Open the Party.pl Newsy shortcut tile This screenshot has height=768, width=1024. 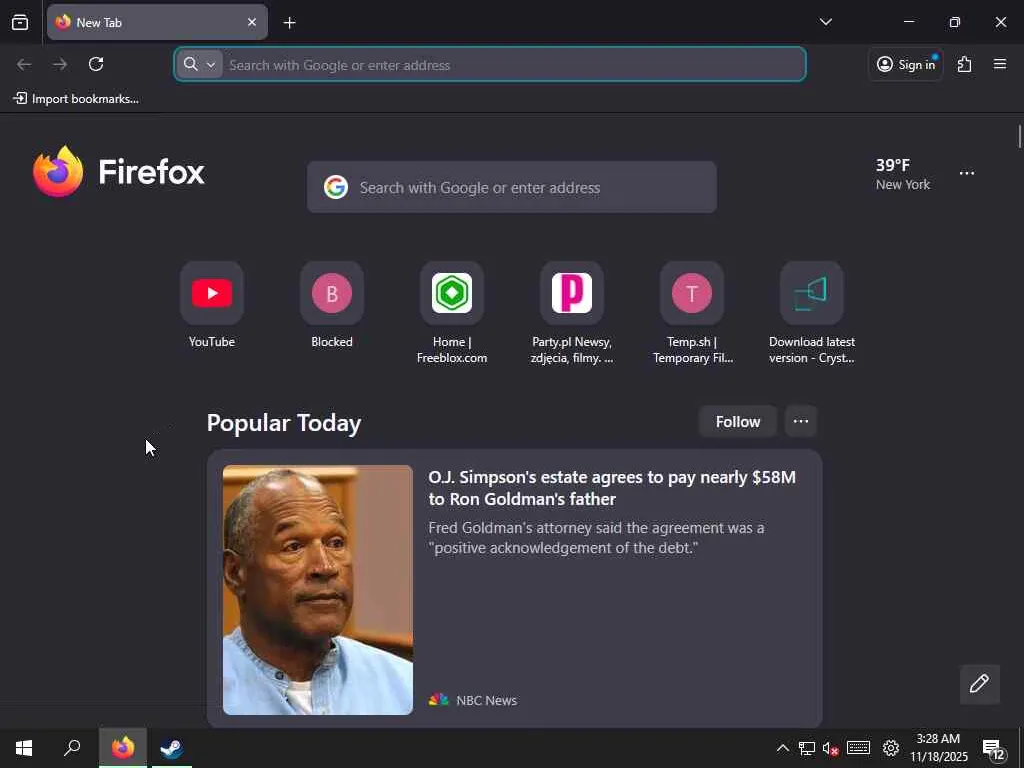(x=572, y=313)
